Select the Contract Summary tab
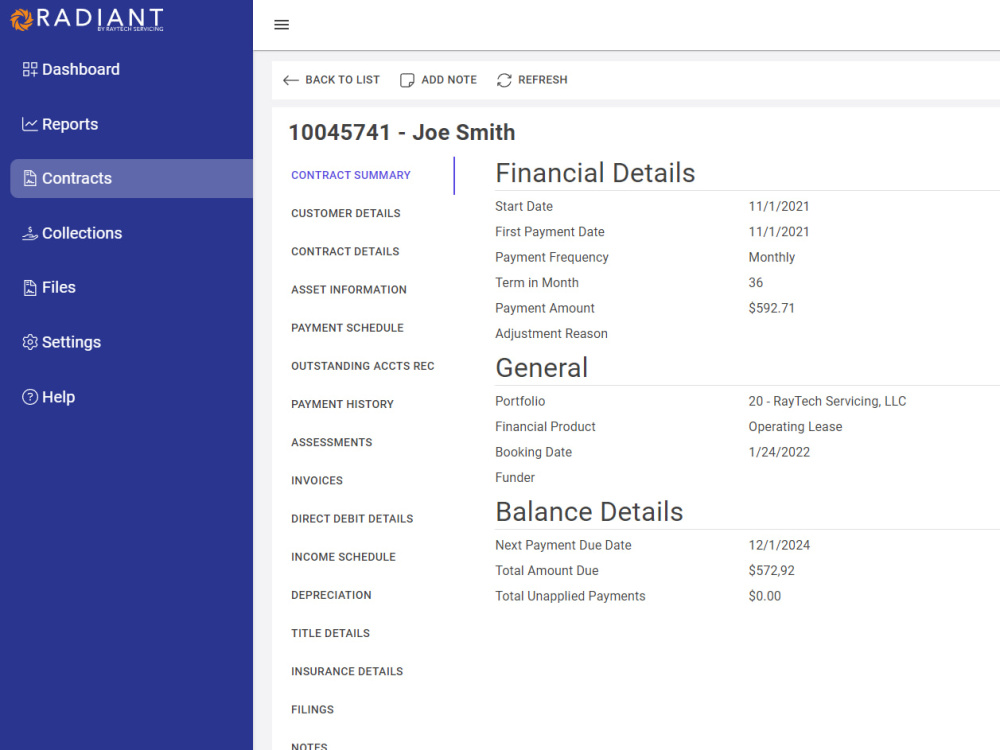Screen dimensions: 1000x750 [351, 175]
